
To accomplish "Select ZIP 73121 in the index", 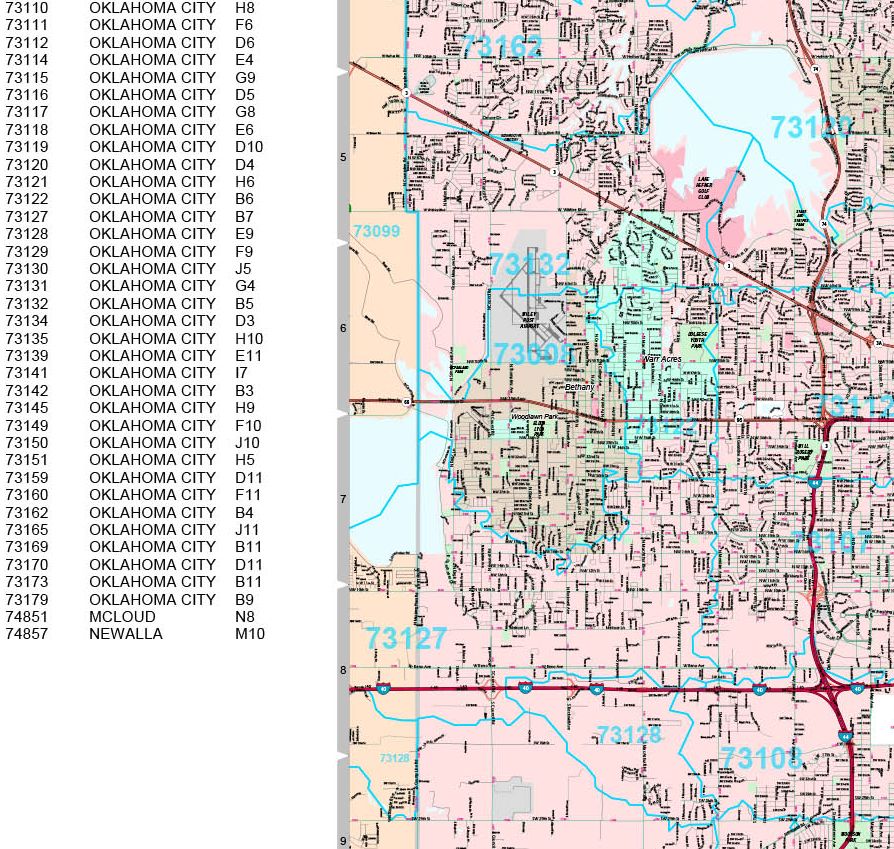I will pos(27,181).
